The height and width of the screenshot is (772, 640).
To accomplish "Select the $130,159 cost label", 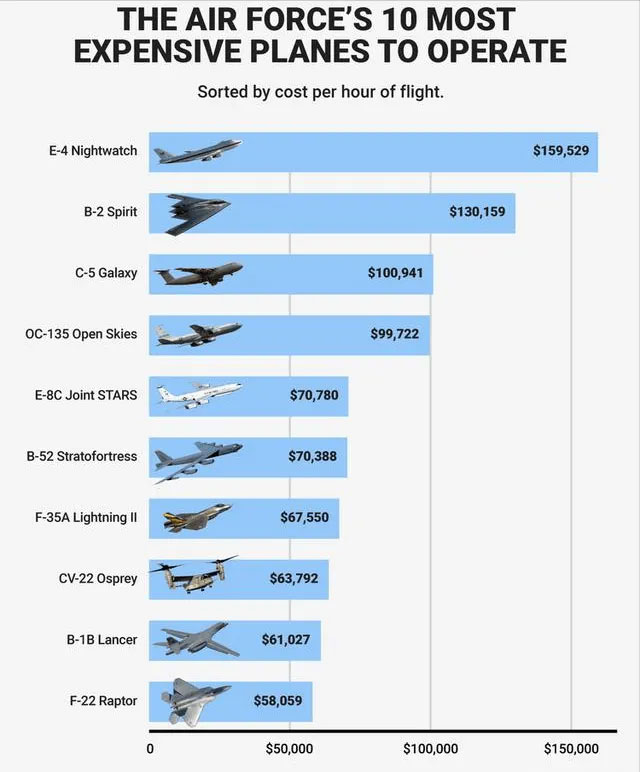I will pyautogui.click(x=477, y=212).
